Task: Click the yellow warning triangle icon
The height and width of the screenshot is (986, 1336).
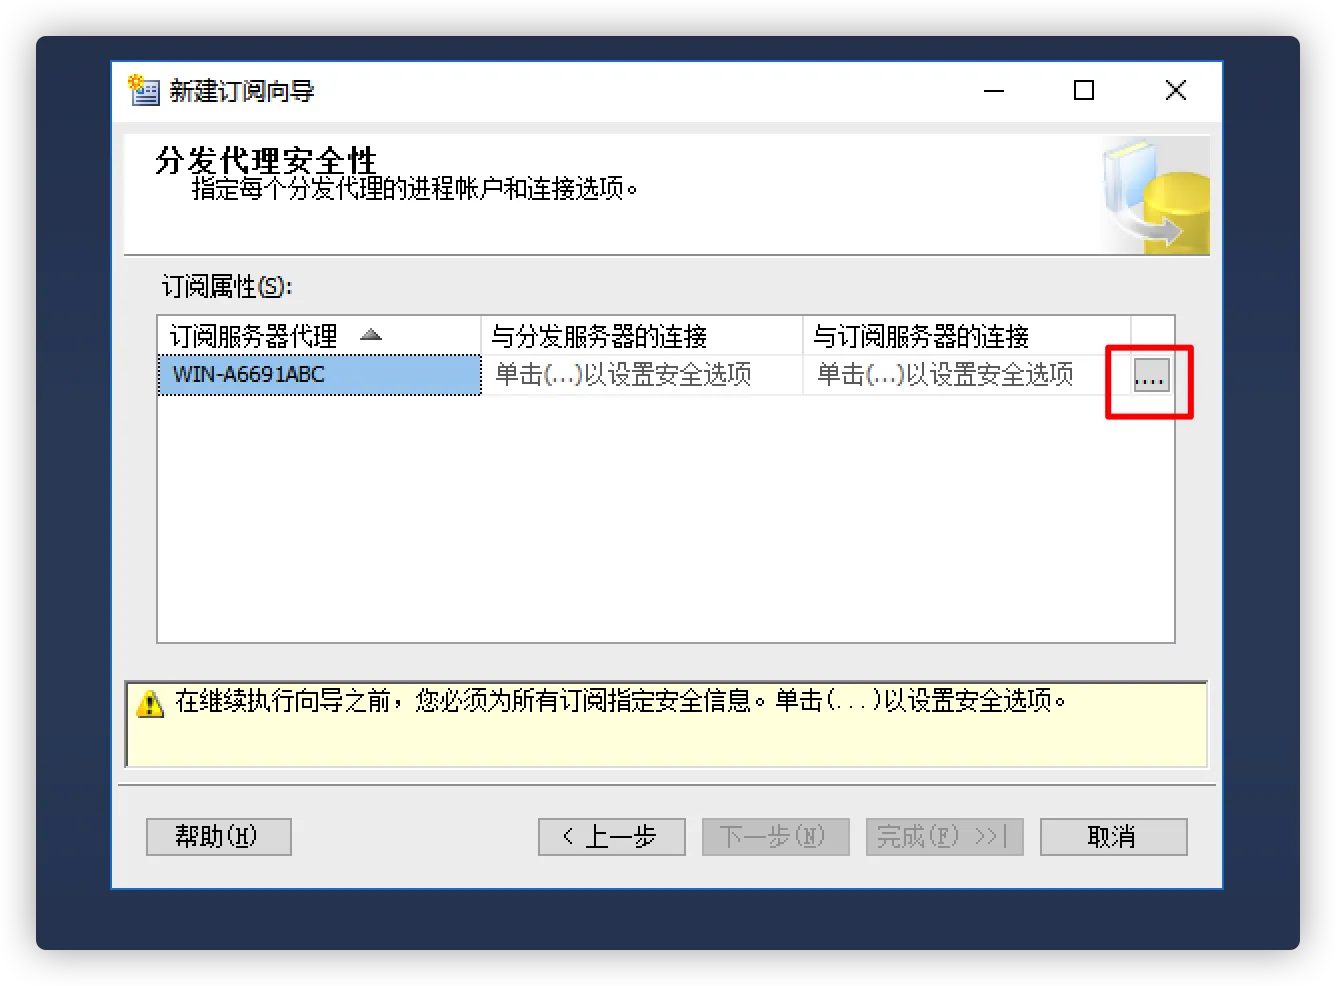Action: (149, 703)
